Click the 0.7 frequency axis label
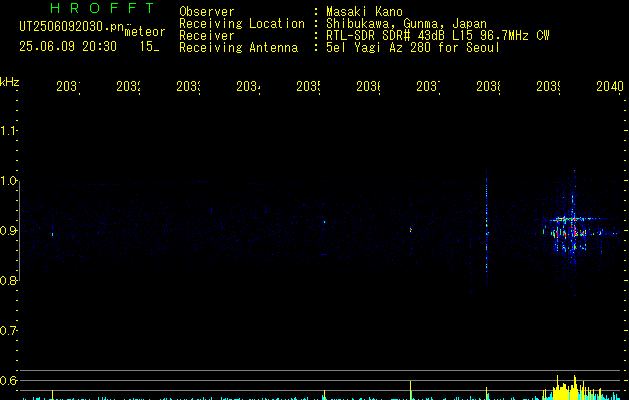The image size is (629, 400). click(8, 331)
